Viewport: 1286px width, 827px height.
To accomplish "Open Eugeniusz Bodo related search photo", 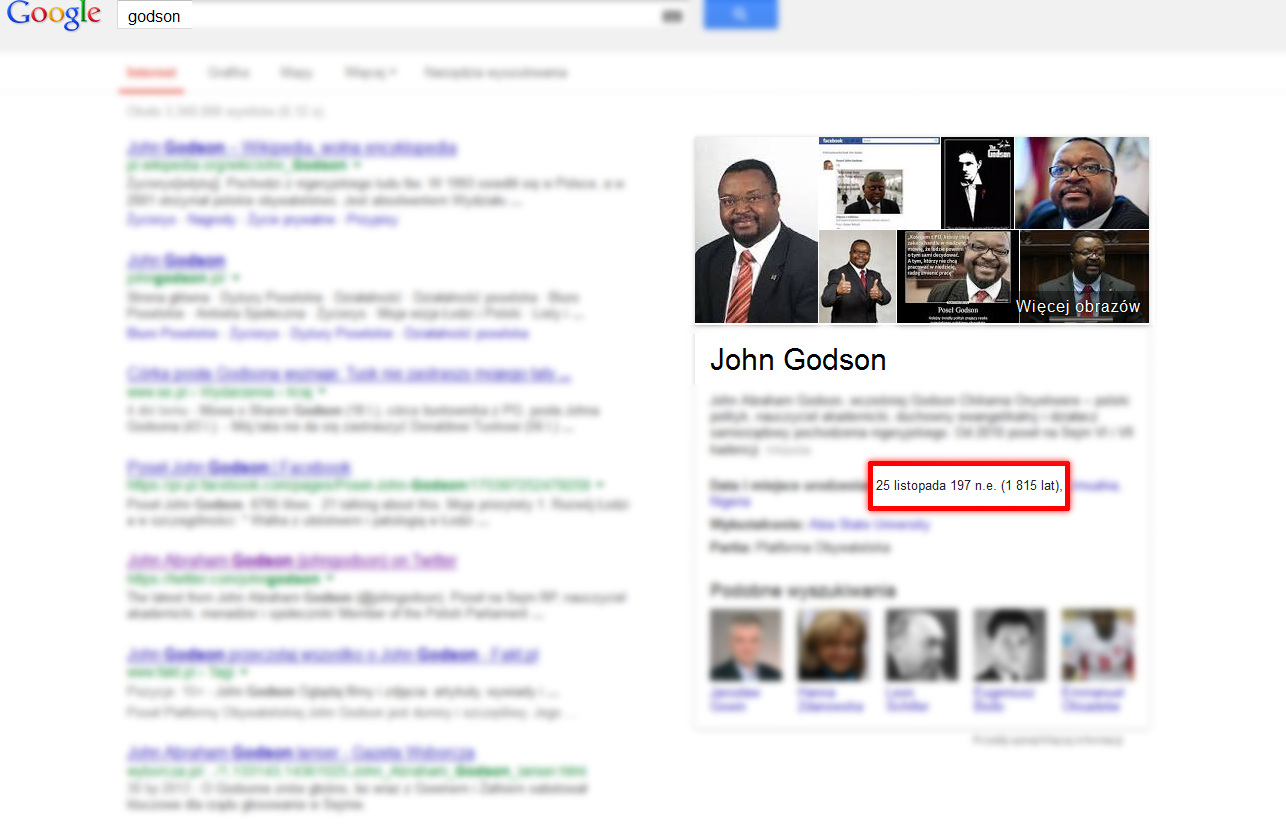I will tap(1010, 645).
